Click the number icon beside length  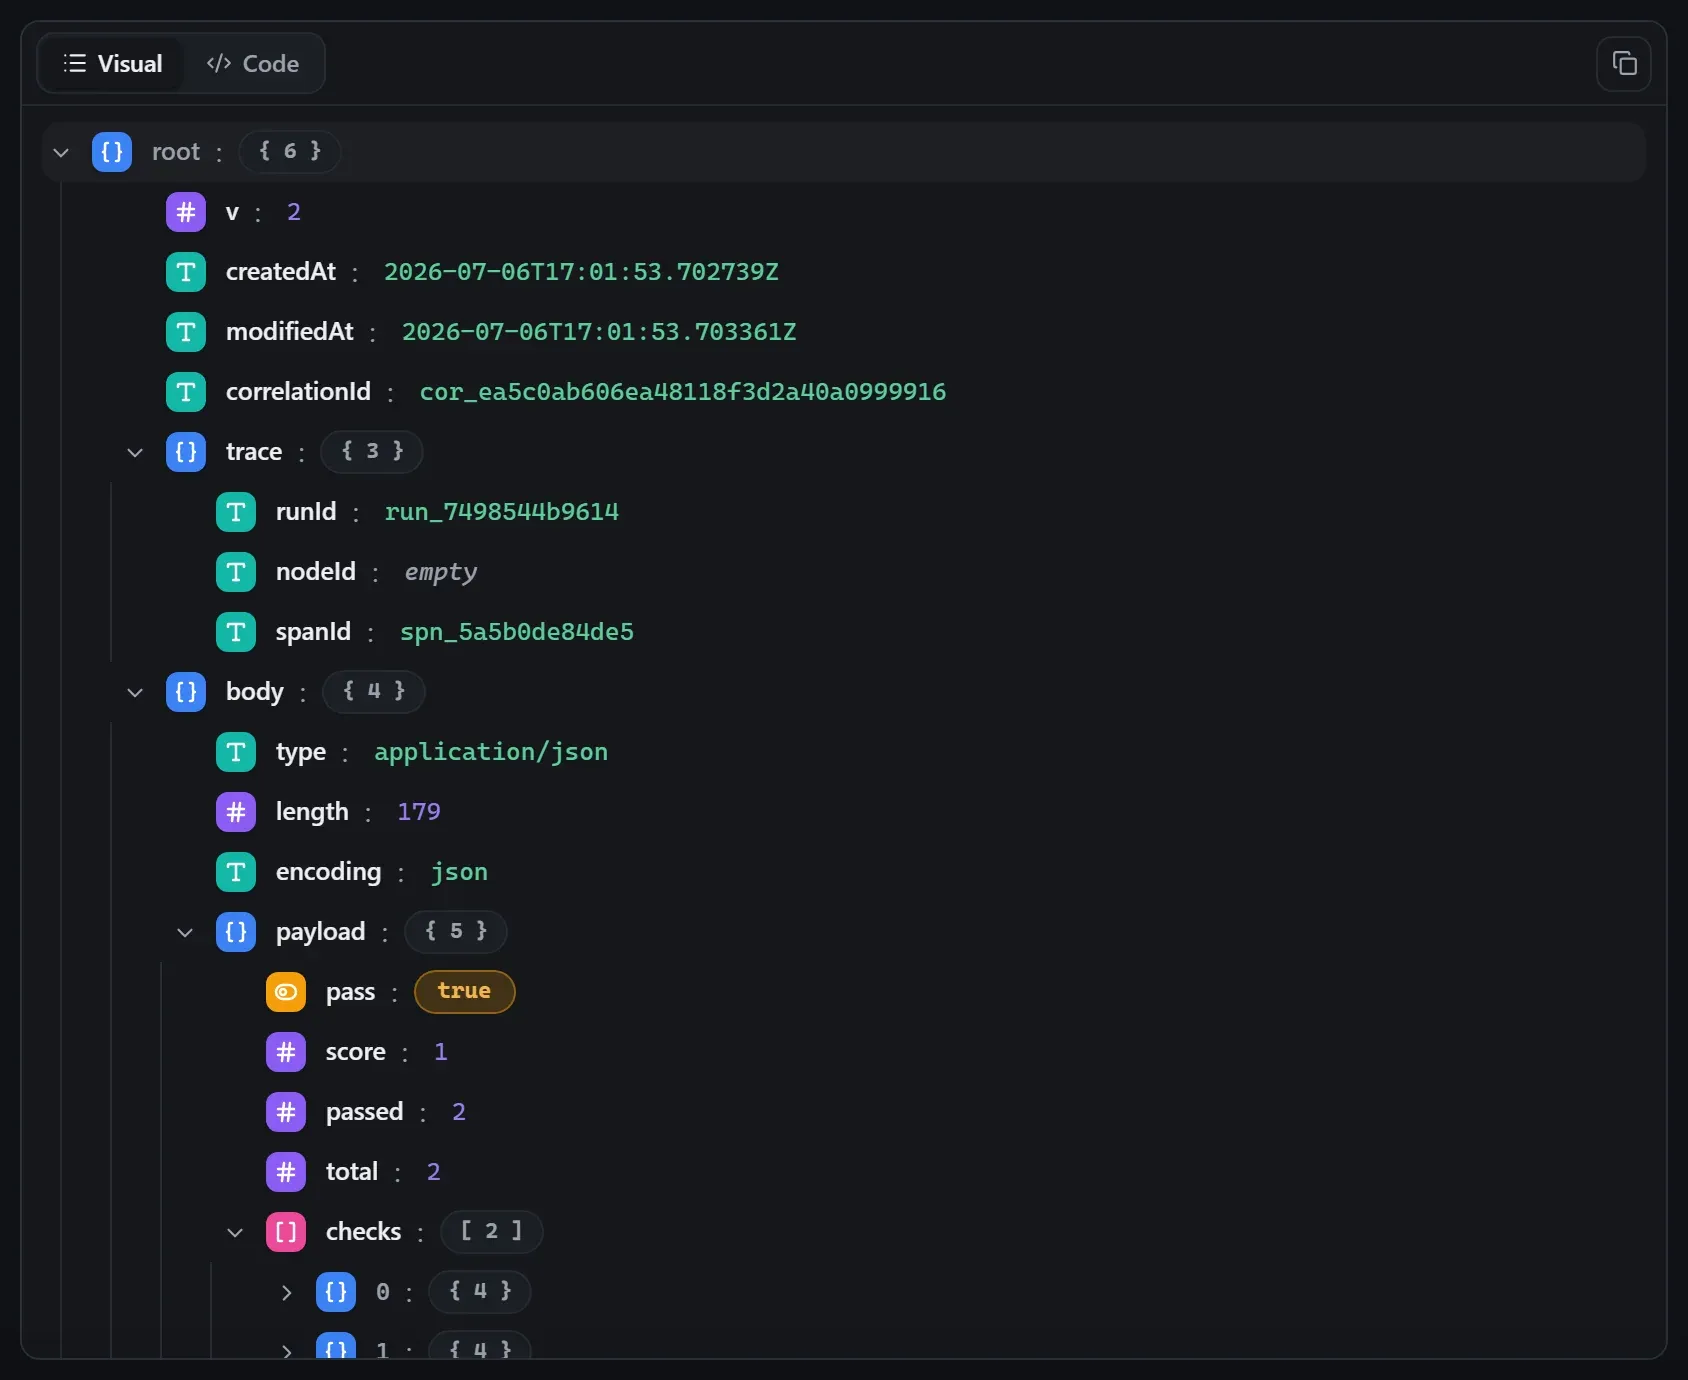(x=236, y=812)
